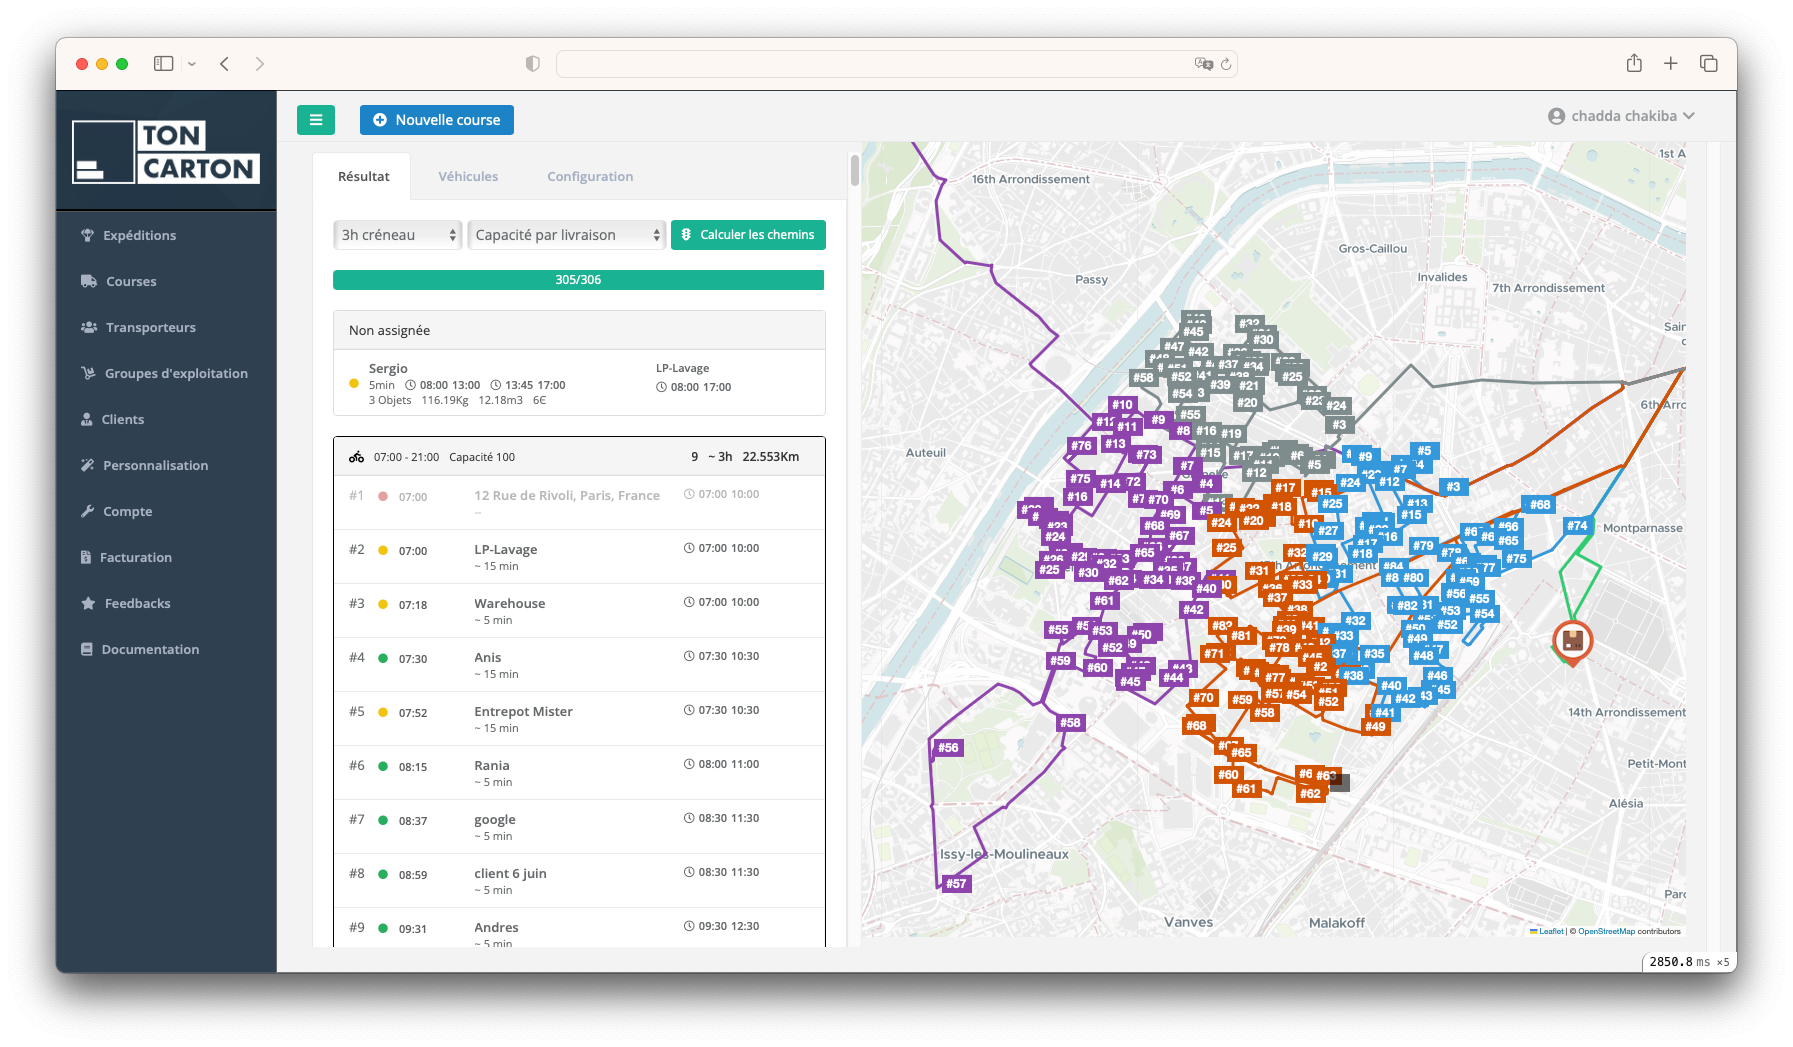Click the Feedbacks star icon
The width and height of the screenshot is (1793, 1047).
(87, 603)
